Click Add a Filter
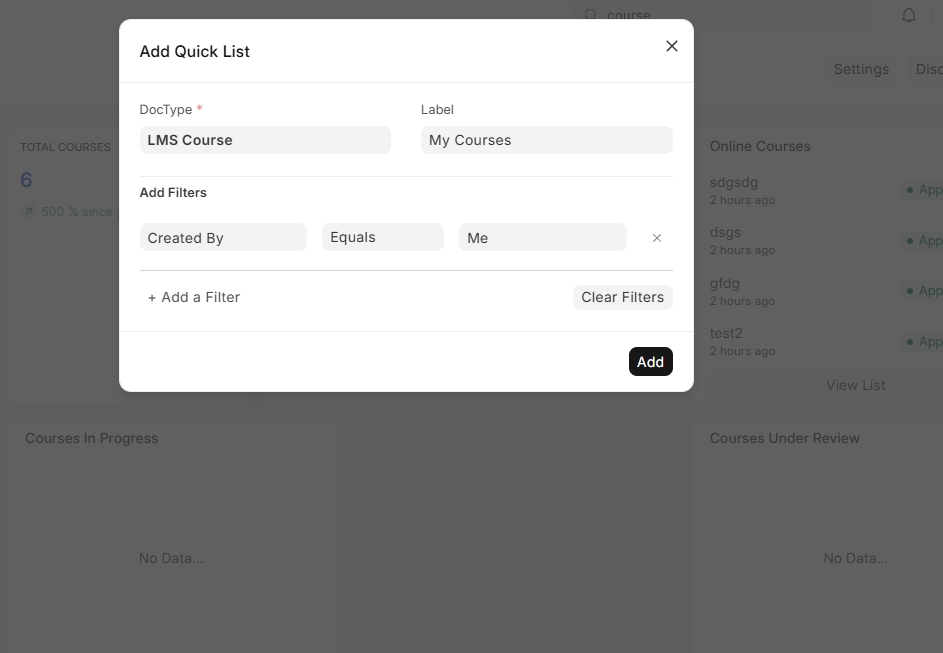The image size is (943, 653). point(194,297)
